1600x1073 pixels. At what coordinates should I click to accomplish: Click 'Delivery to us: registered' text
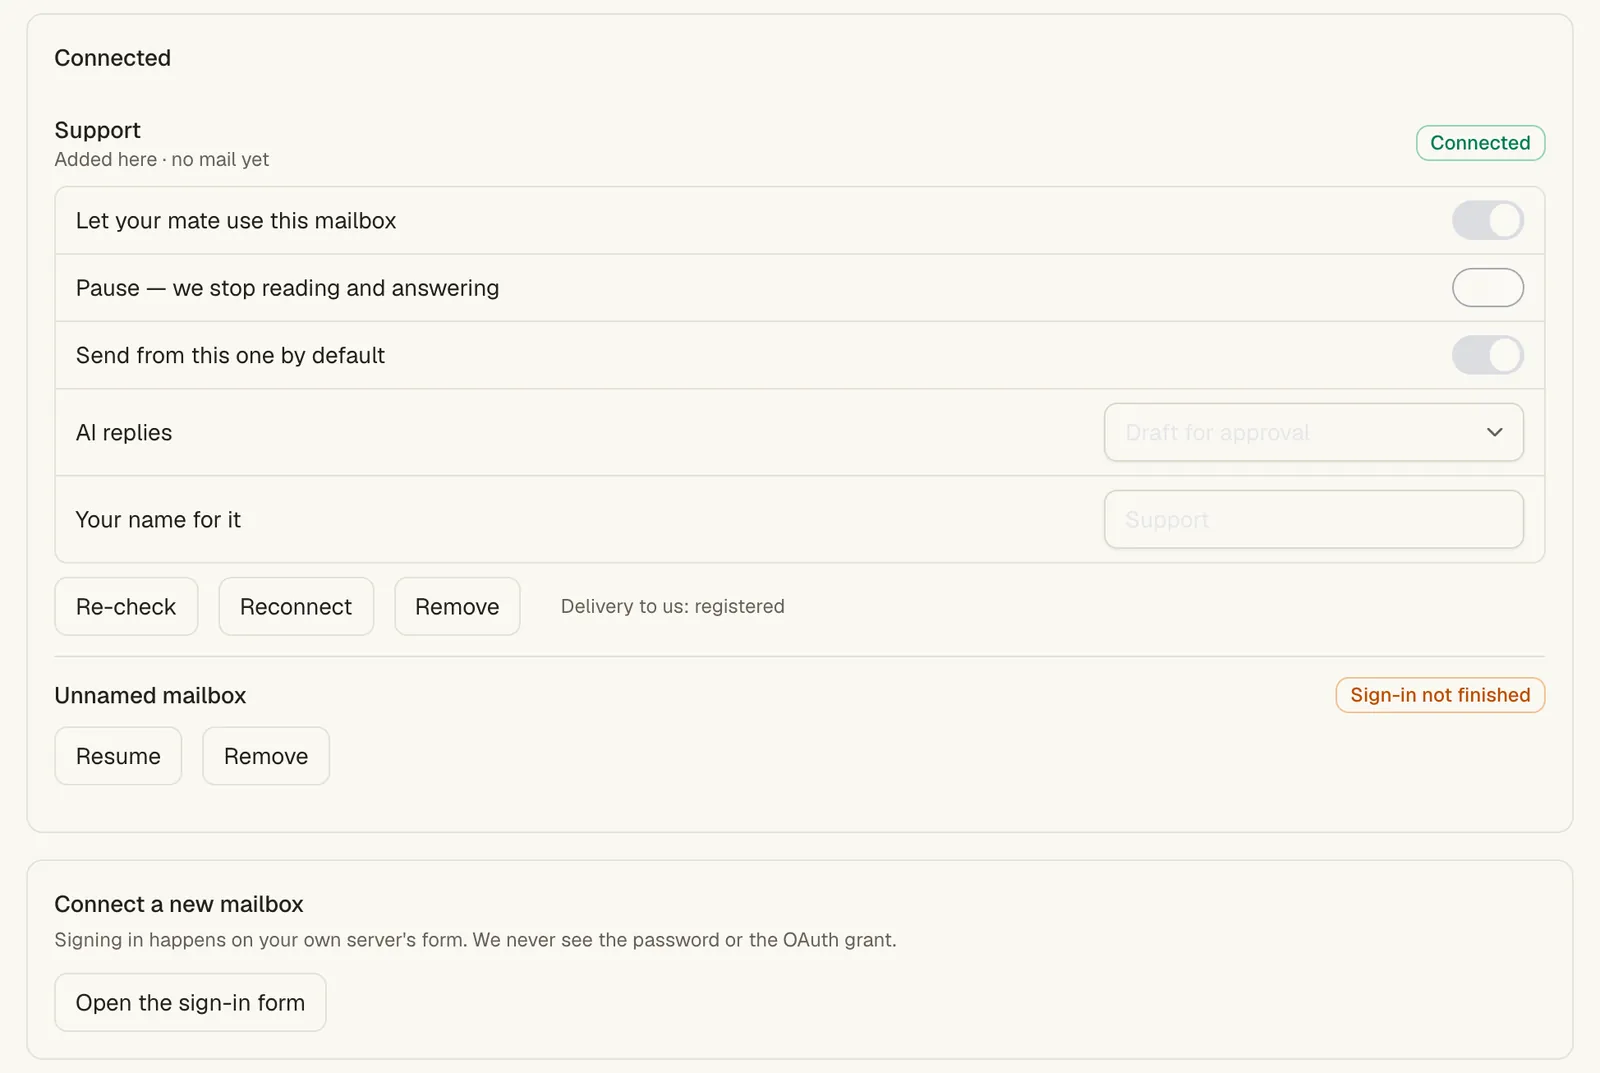[x=673, y=606]
